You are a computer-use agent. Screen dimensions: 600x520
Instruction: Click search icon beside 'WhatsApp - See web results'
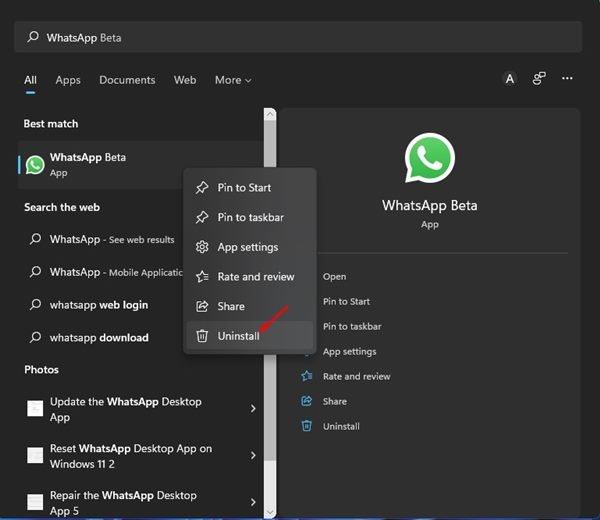[x=35, y=239]
